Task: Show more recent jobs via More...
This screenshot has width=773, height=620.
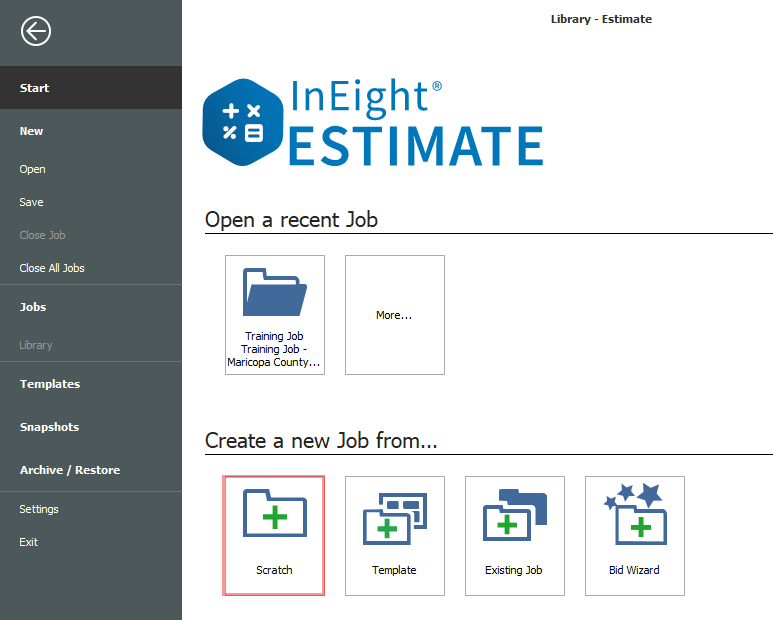Action: click(394, 315)
